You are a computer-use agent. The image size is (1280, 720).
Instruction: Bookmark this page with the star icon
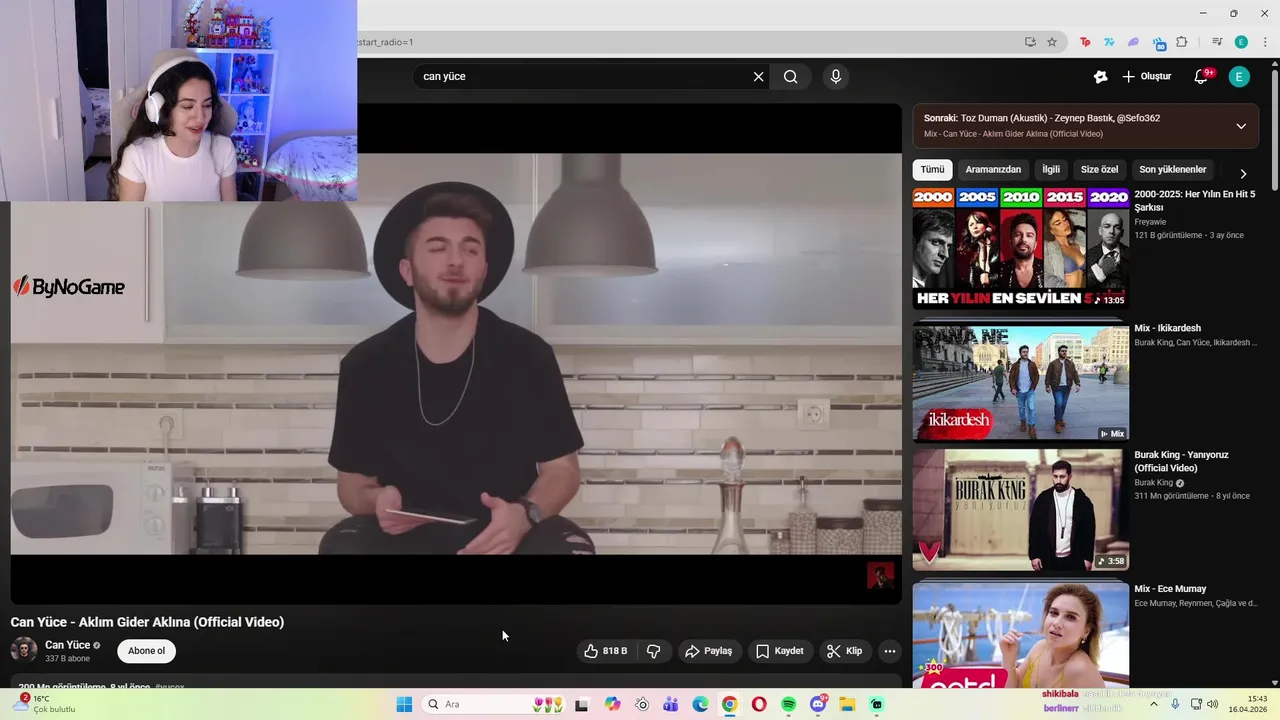1052,42
